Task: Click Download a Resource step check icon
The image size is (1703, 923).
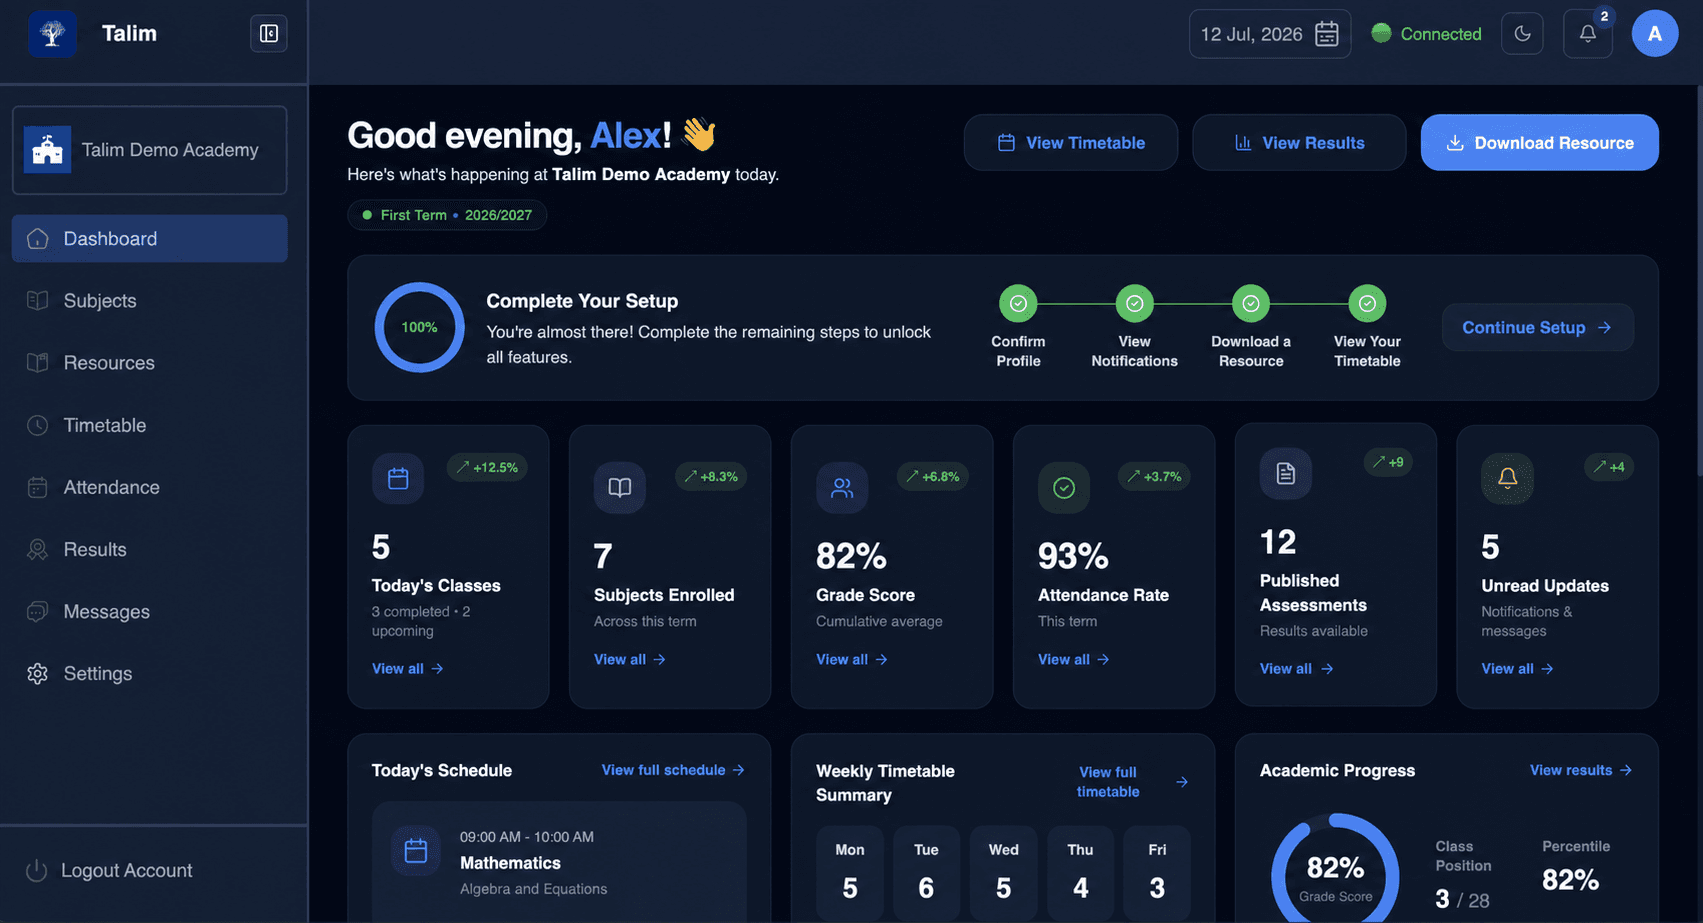Action: pos(1251,303)
